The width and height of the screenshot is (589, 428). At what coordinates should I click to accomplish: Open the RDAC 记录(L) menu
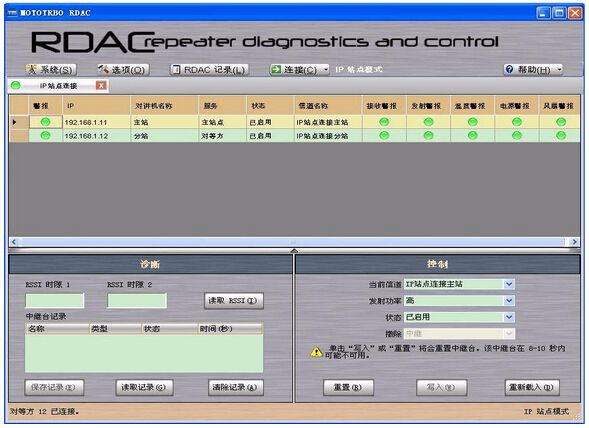209,70
